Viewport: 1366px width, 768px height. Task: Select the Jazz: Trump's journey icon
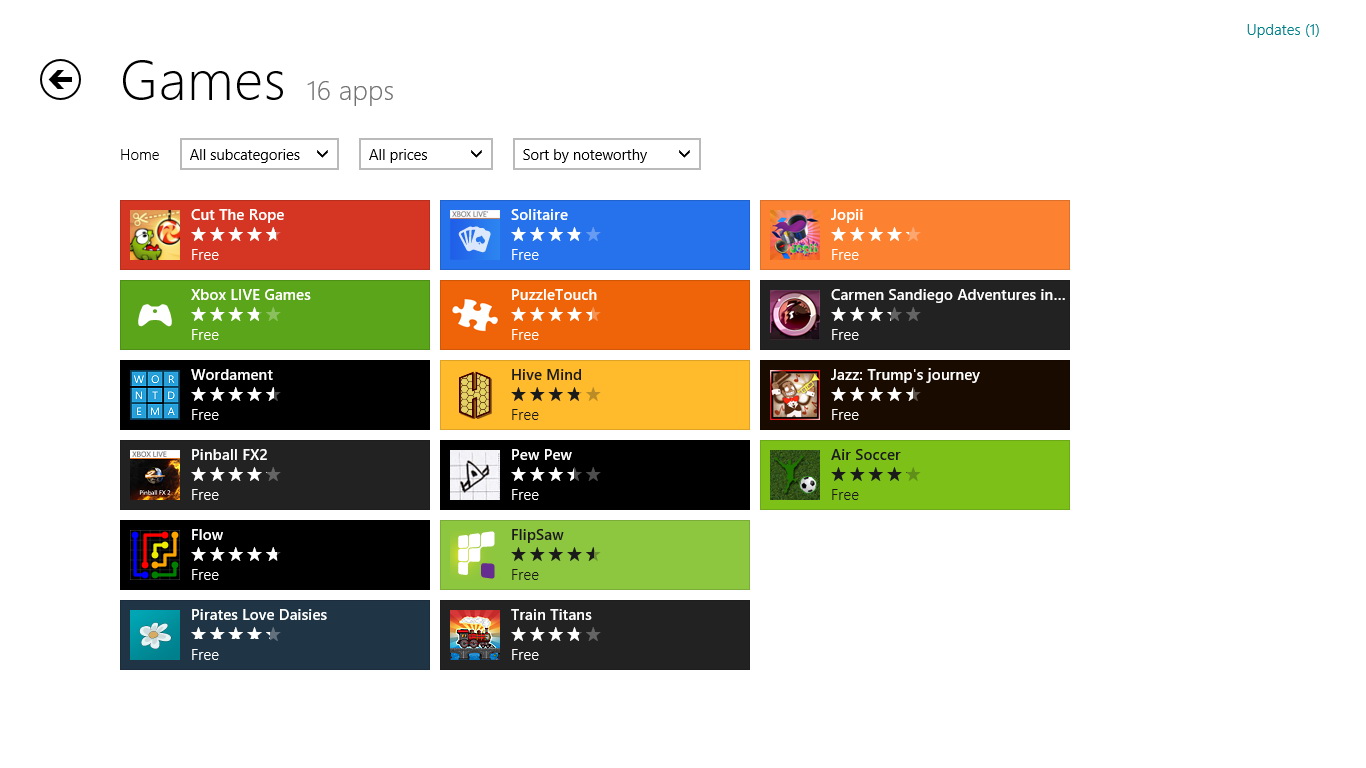pyautogui.click(x=795, y=395)
